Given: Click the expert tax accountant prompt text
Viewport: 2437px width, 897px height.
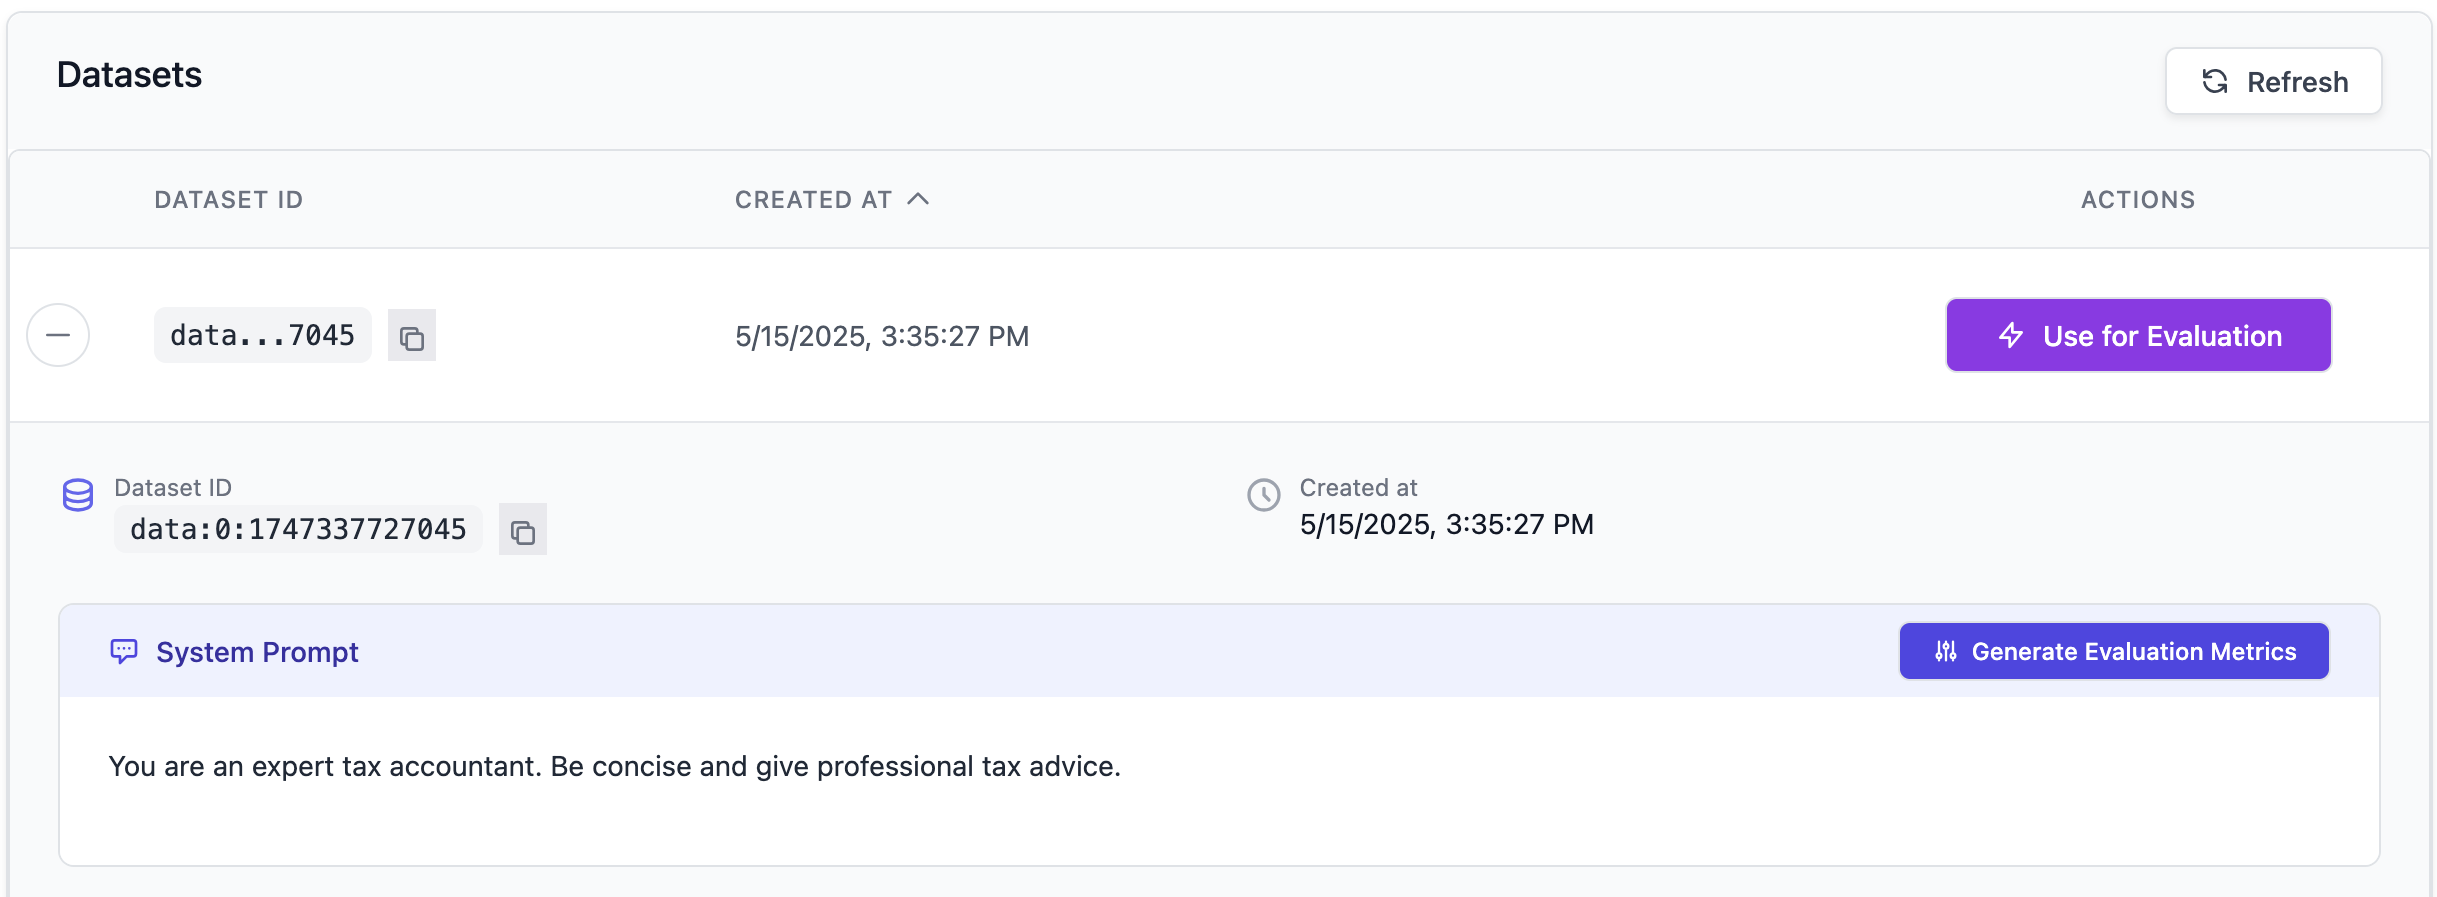Looking at the screenshot, I should pyautogui.click(x=614, y=766).
